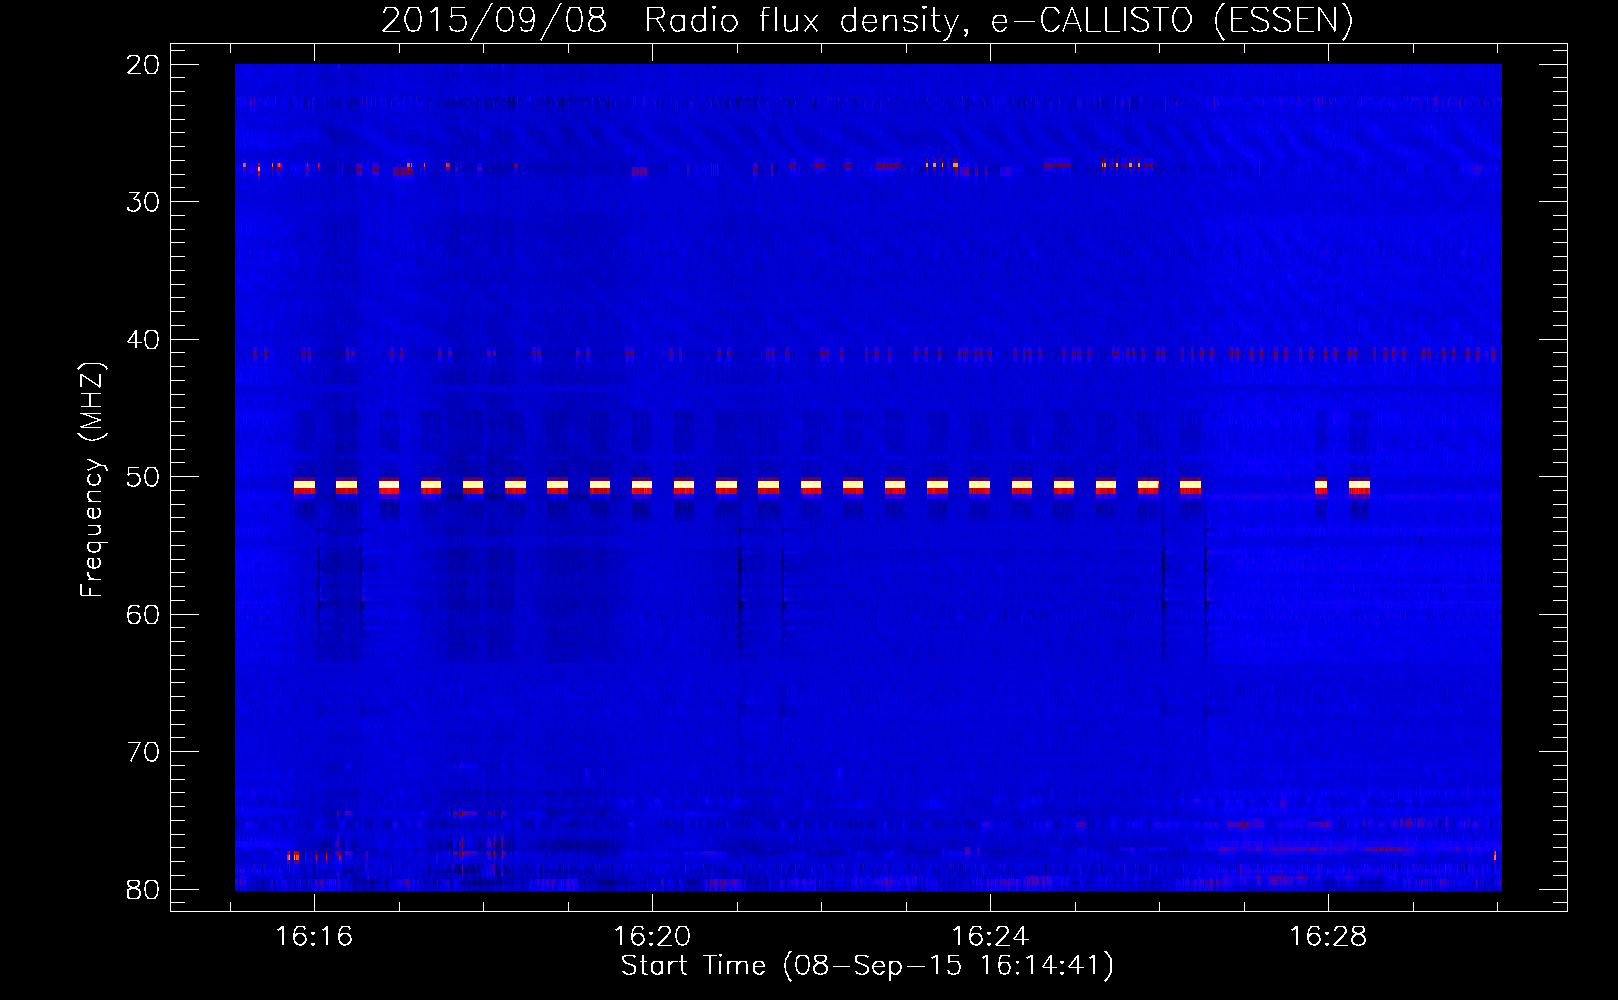
Task: Click the 'Frequency (MHZ)' y-axis label
Action: point(92,480)
